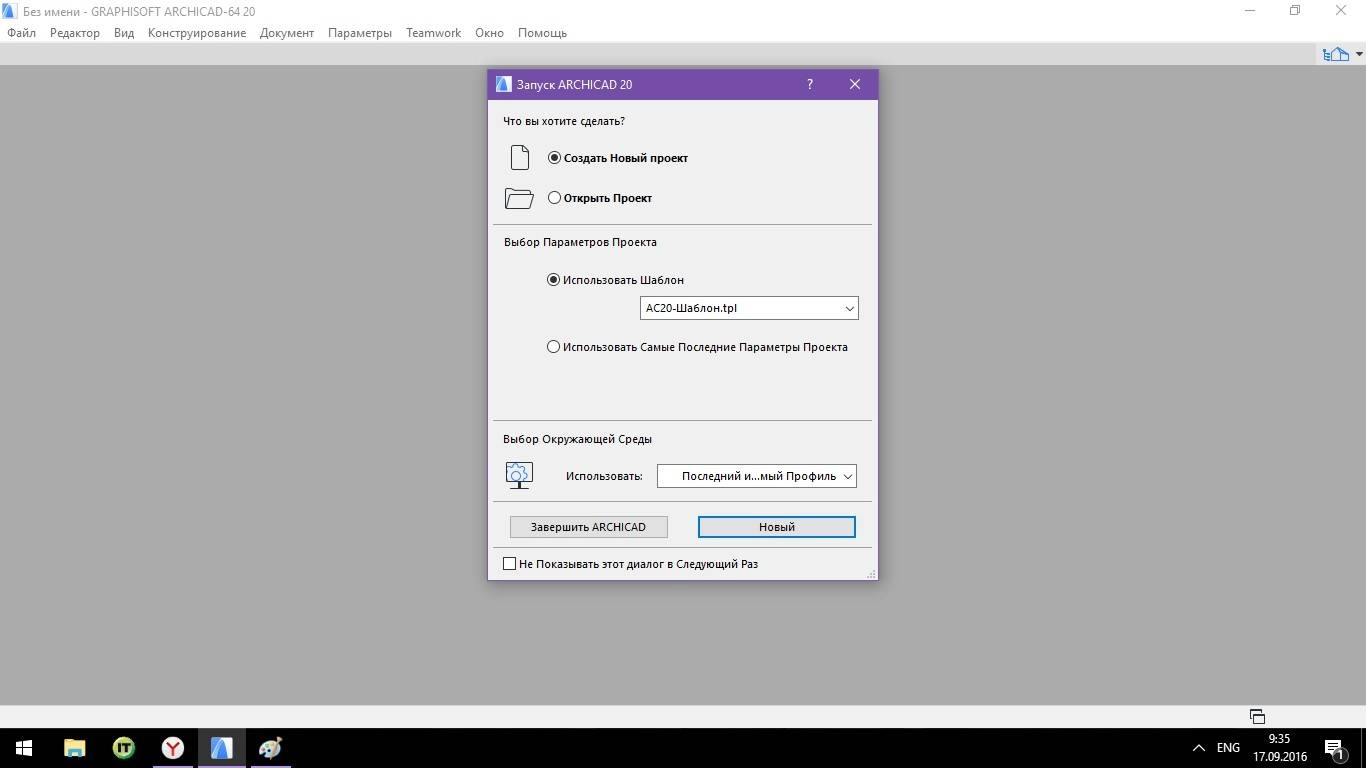Open the Параметры menu
The width and height of the screenshot is (1366, 768).
(x=360, y=33)
